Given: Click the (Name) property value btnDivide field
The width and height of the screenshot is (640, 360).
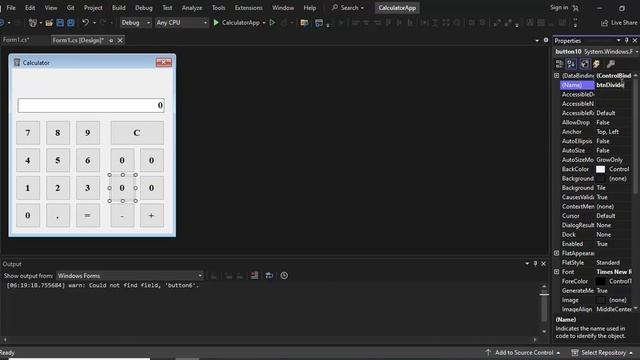Looking at the screenshot, I should point(613,85).
